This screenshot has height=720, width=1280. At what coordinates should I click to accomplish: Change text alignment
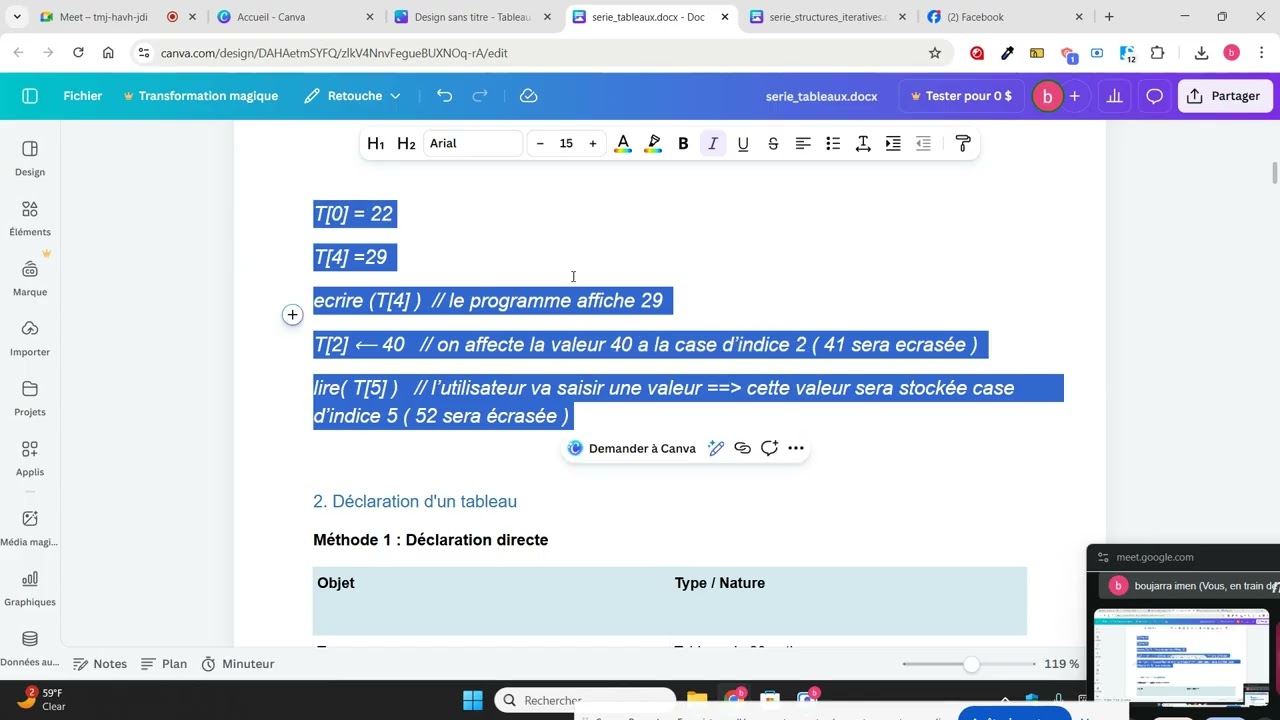point(803,144)
